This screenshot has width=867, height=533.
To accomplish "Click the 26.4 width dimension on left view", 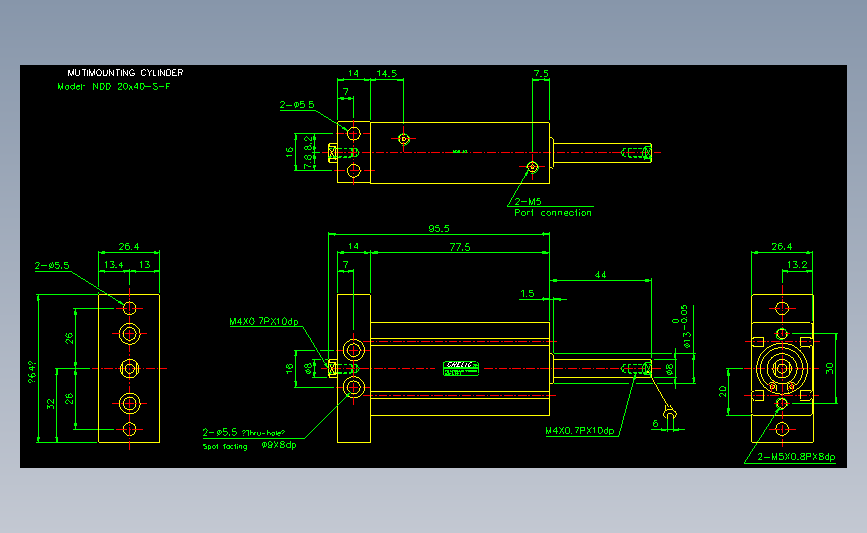I will [x=129, y=247].
